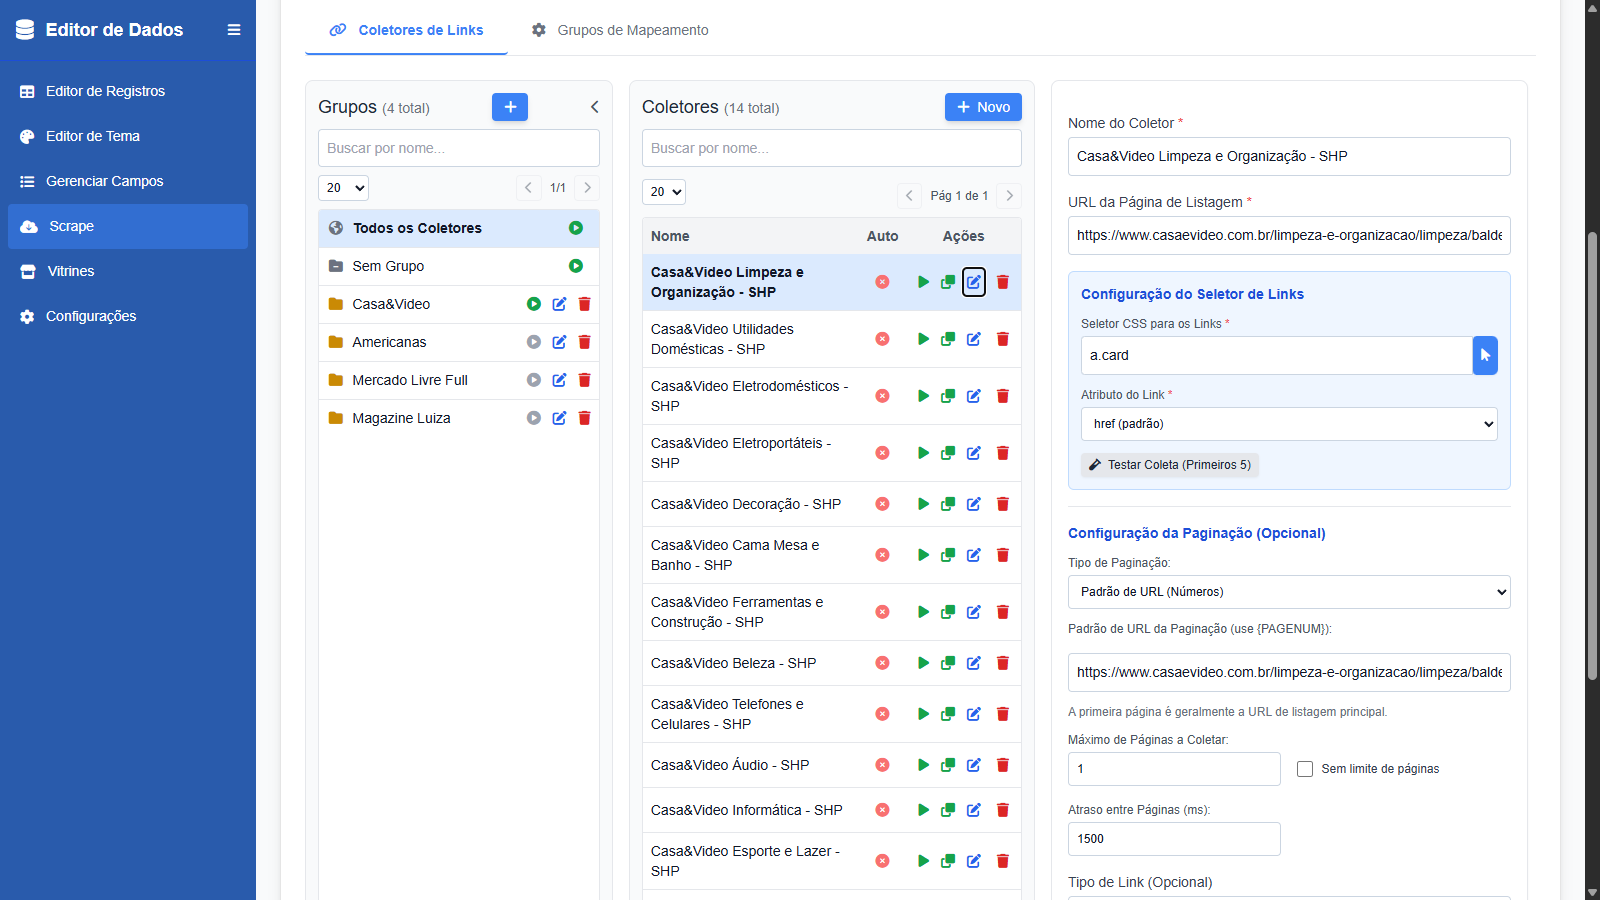The image size is (1600, 900).
Task: Duplicate the Casa&Video Eletrodomésticos collector
Action: (x=948, y=396)
